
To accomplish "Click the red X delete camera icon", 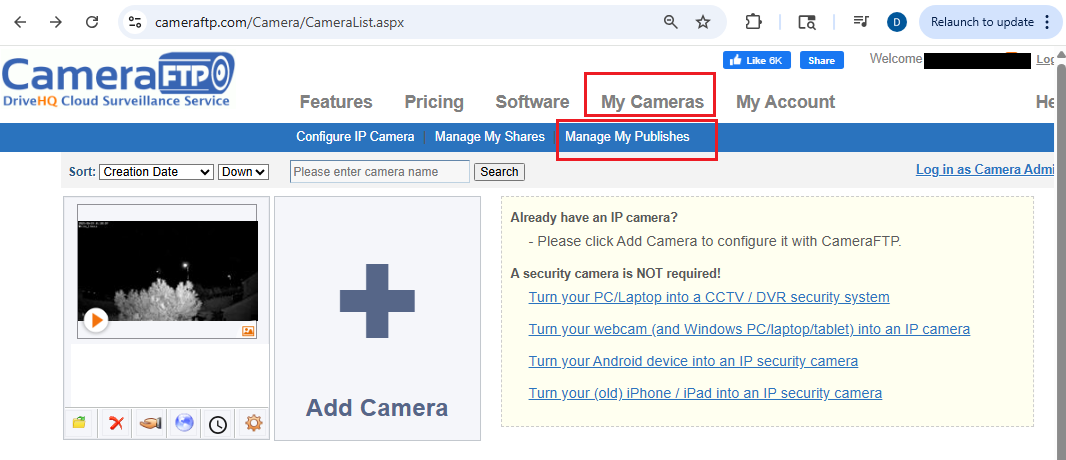I will click(116, 423).
